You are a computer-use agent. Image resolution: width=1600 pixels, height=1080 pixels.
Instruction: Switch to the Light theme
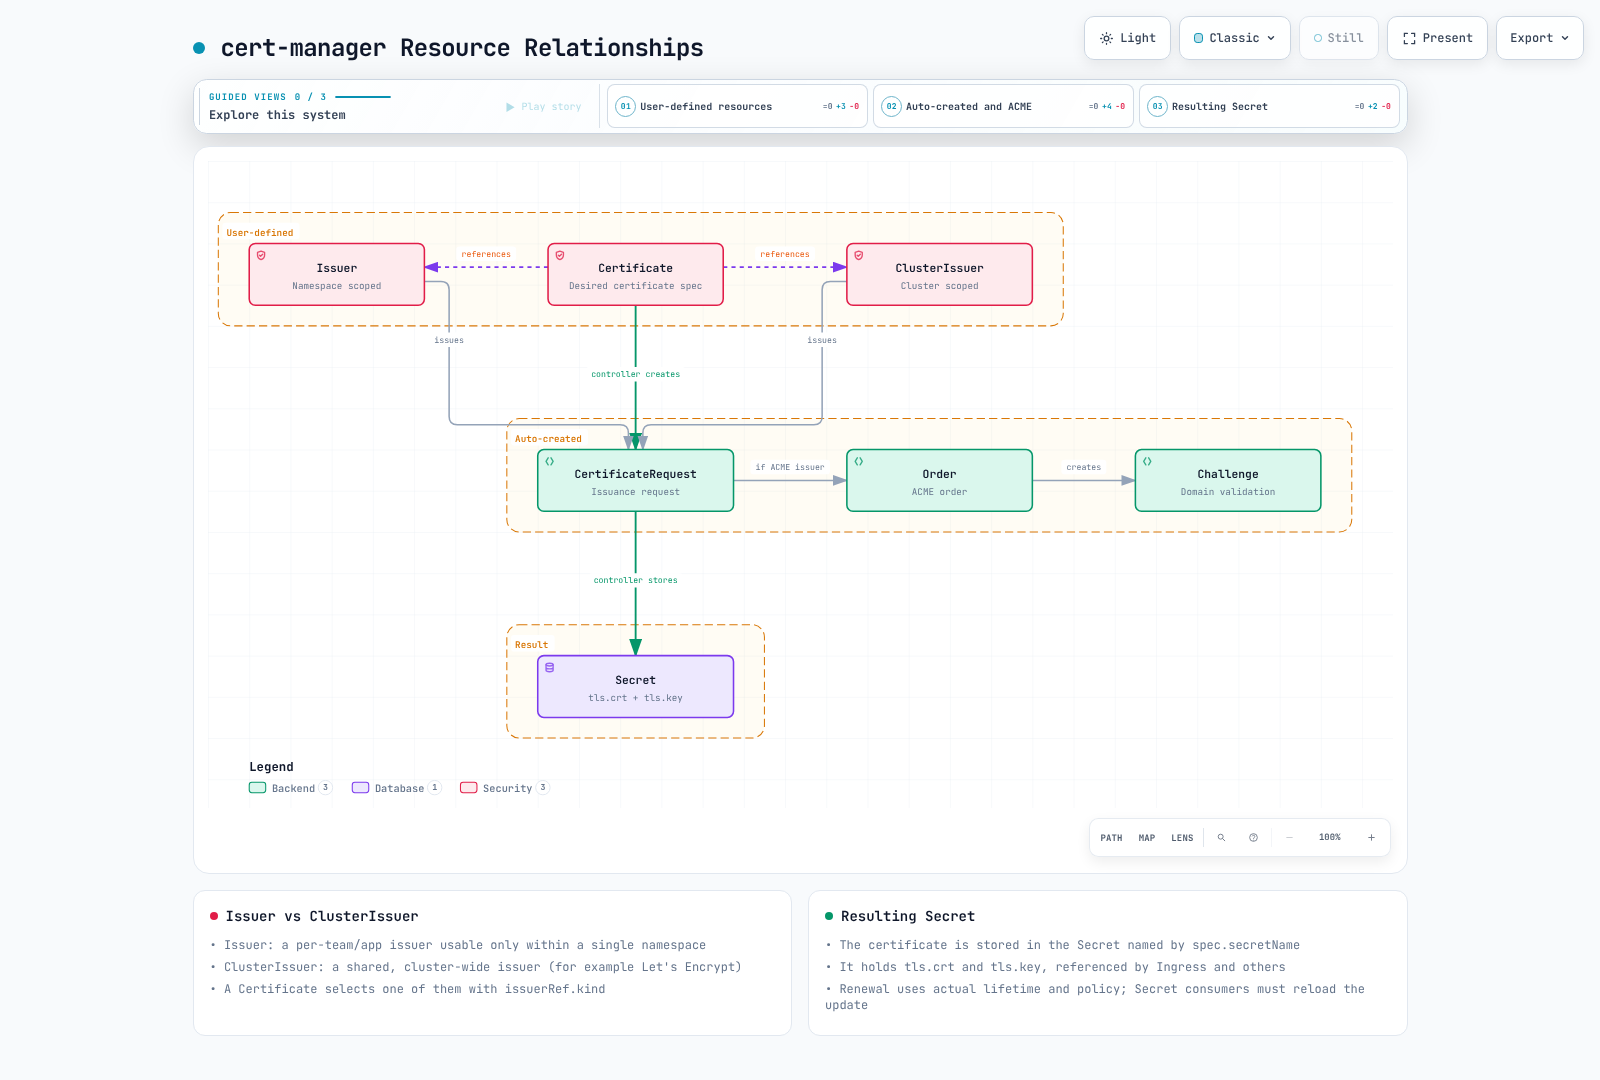pos(1127,38)
